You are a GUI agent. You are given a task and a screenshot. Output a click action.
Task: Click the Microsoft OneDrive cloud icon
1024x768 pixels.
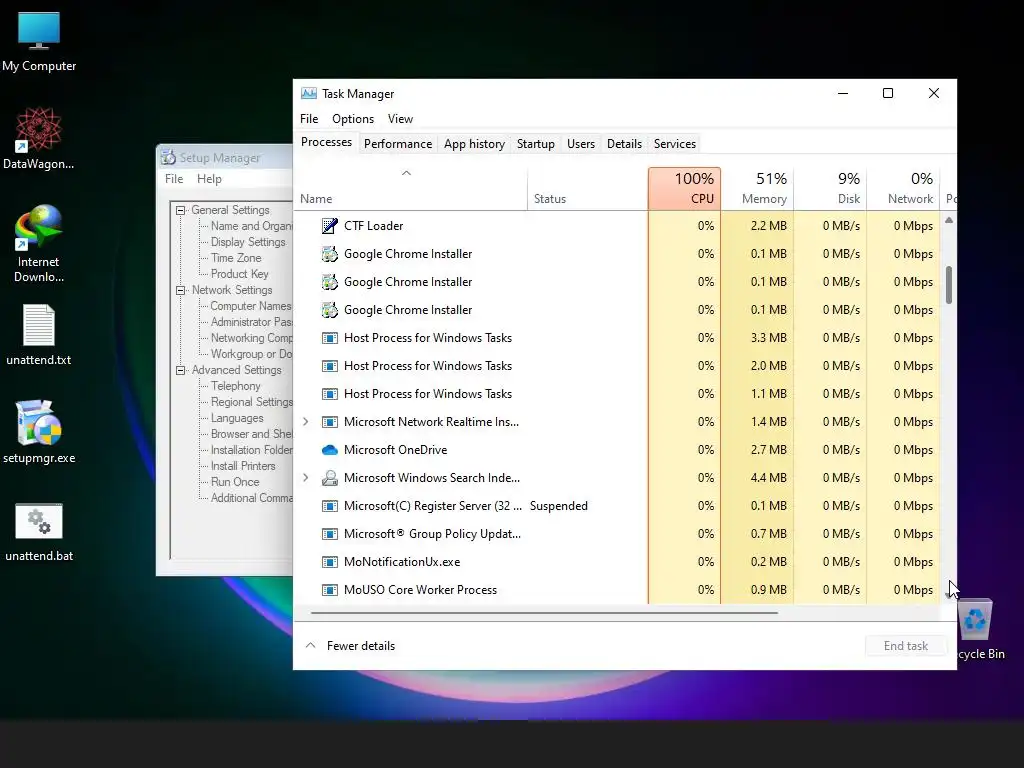330,450
